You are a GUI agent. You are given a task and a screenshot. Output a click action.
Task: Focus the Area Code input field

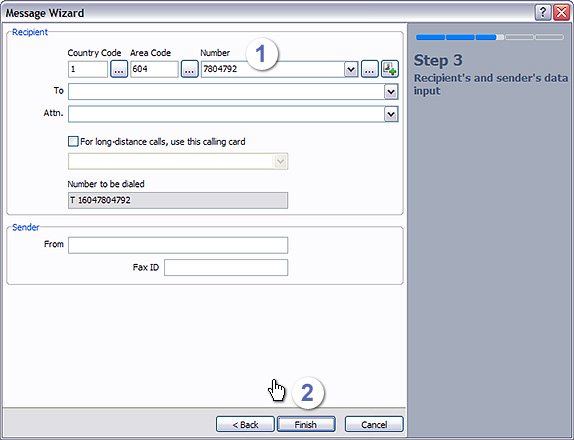(x=154, y=69)
